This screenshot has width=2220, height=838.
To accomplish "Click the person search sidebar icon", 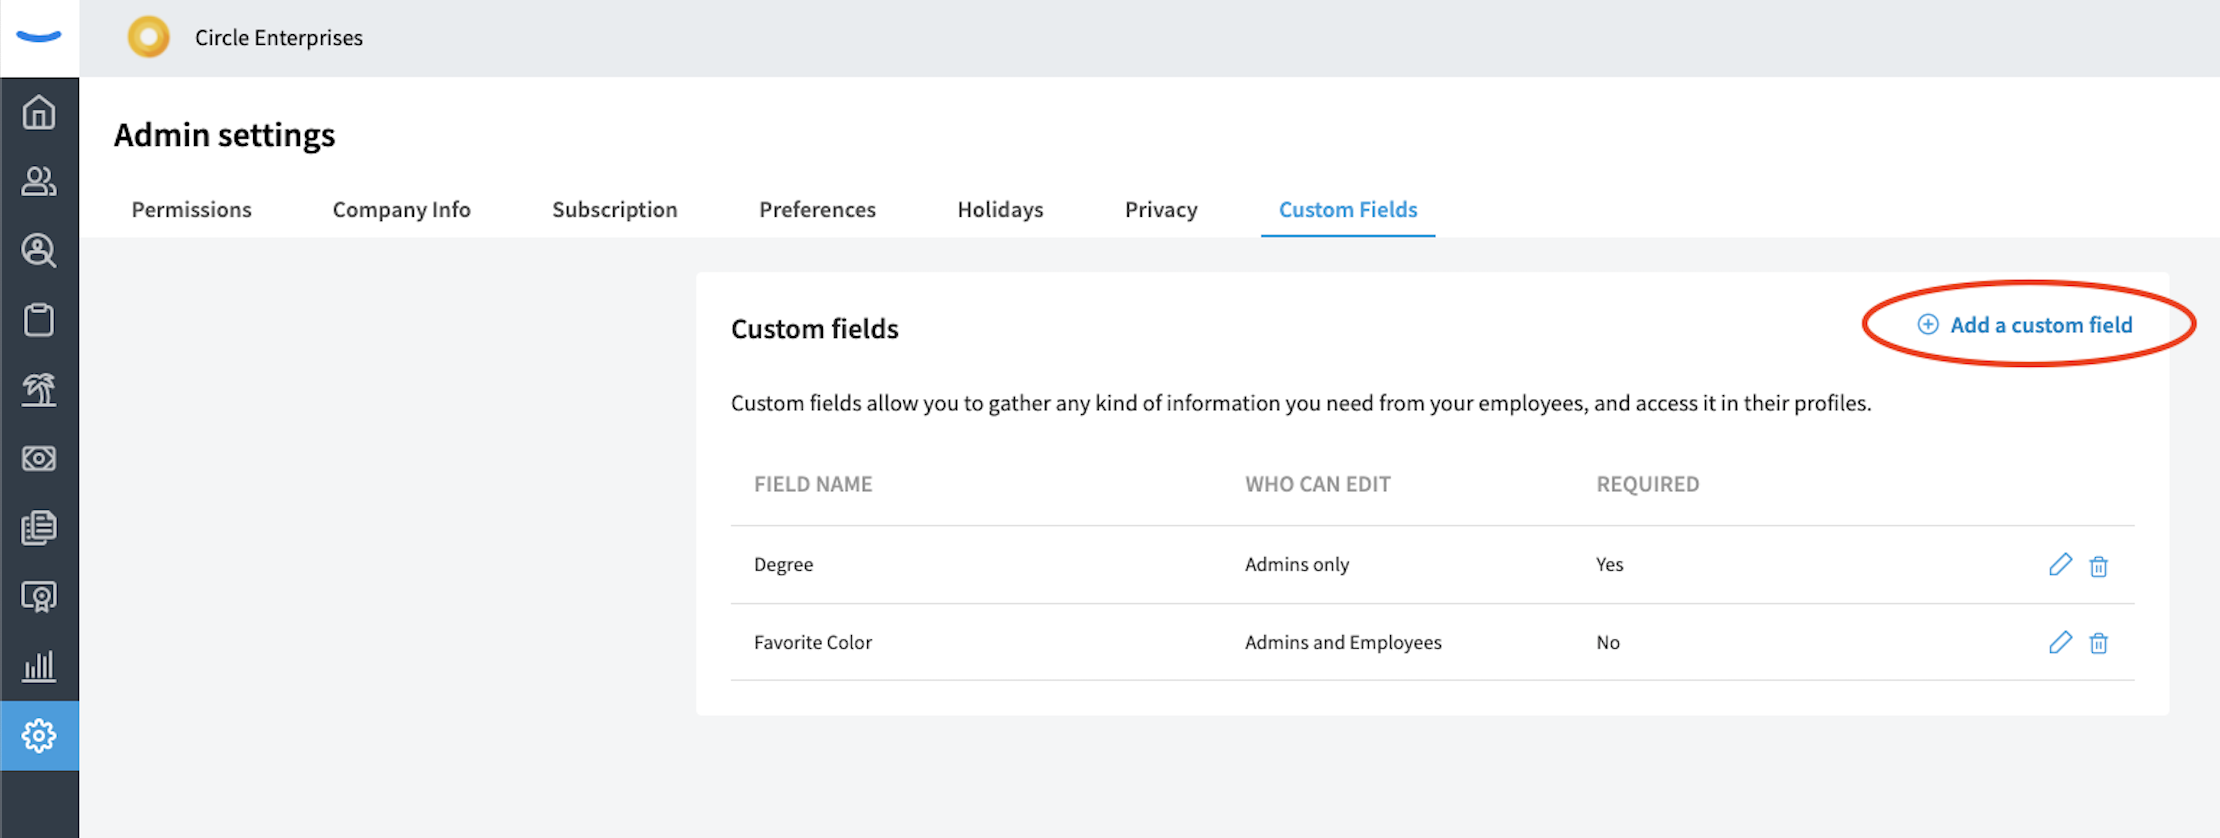I will point(39,250).
